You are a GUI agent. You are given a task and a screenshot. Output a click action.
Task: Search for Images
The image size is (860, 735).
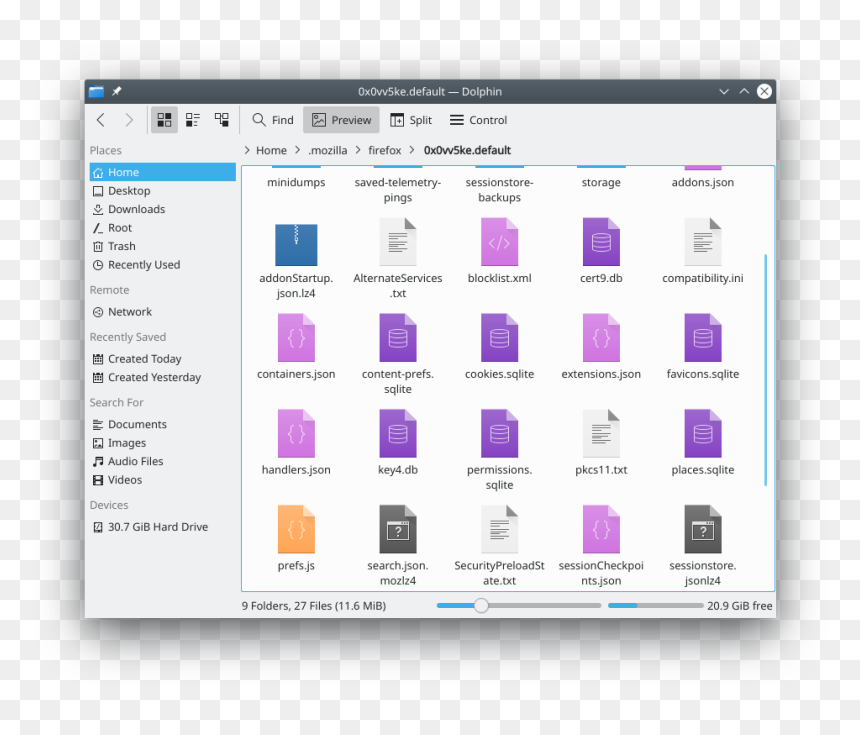point(162,443)
